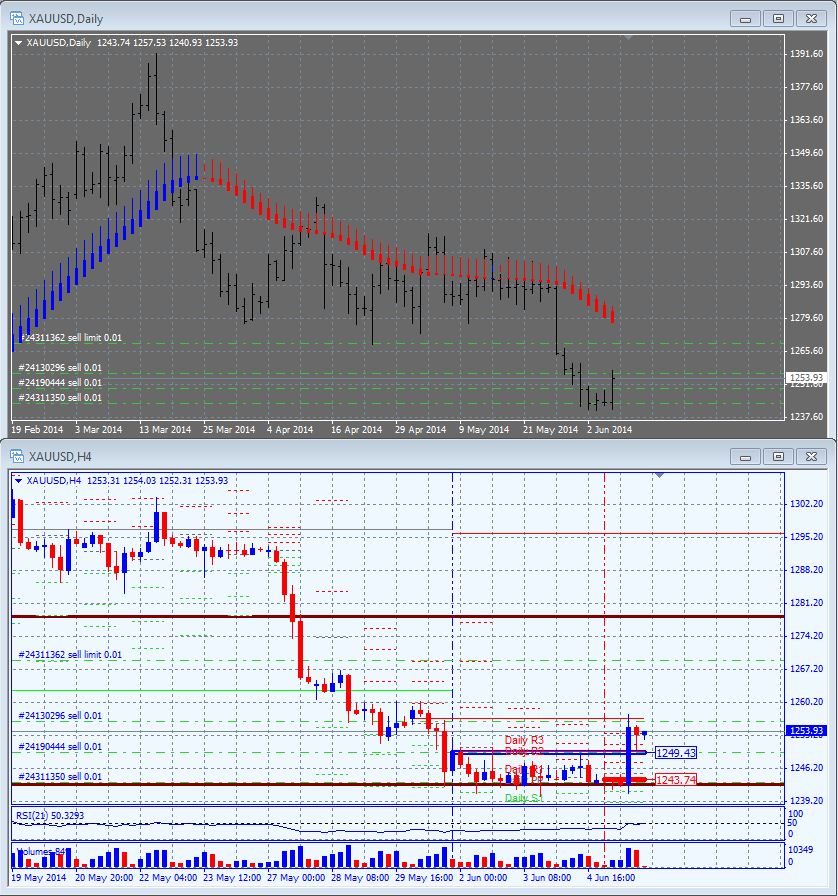Minimize the XAUUSD,Daily chart window
838x896 pixels.
(x=745, y=19)
